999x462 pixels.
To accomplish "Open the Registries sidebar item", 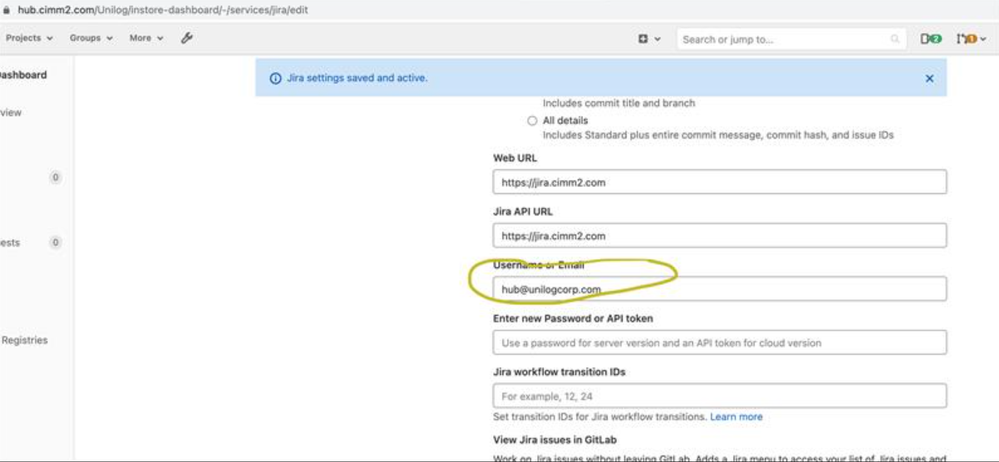I will point(24,340).
